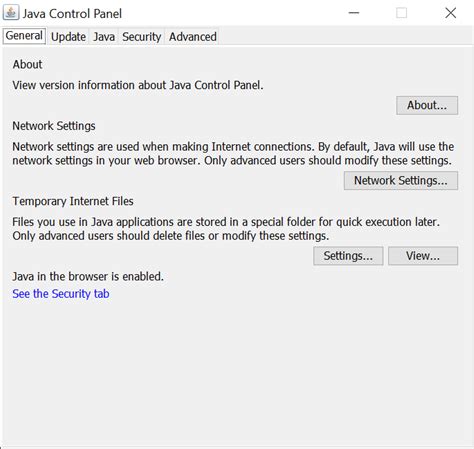Click the 'Temporary Internet Files' heading

[73, 201]
